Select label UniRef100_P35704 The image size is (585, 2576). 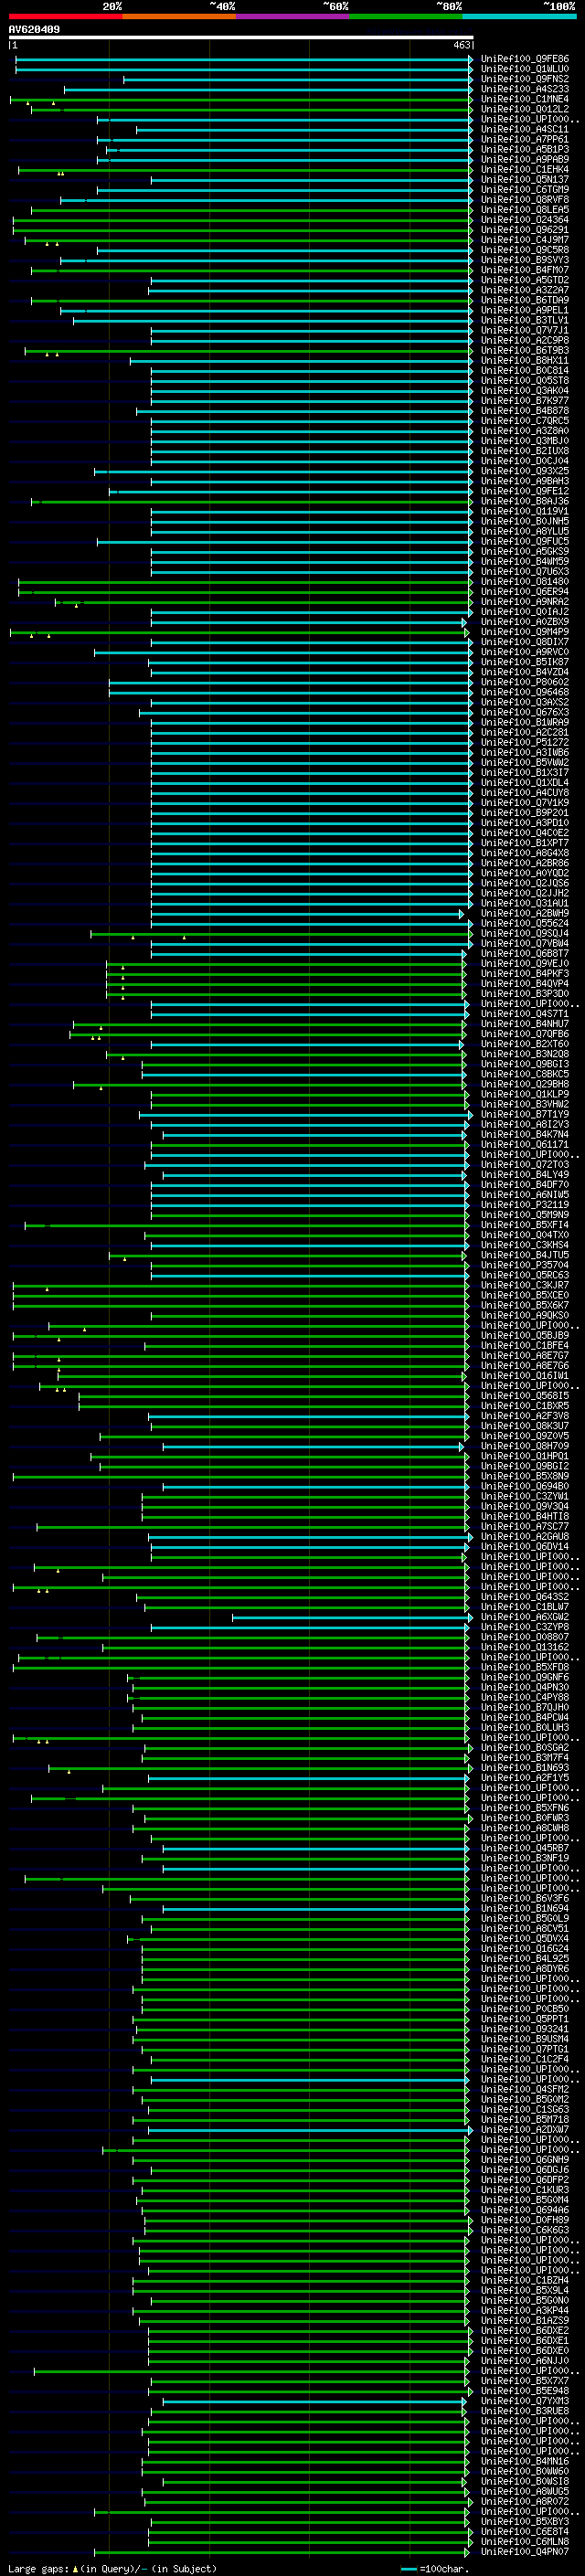tap(524, 1265)
